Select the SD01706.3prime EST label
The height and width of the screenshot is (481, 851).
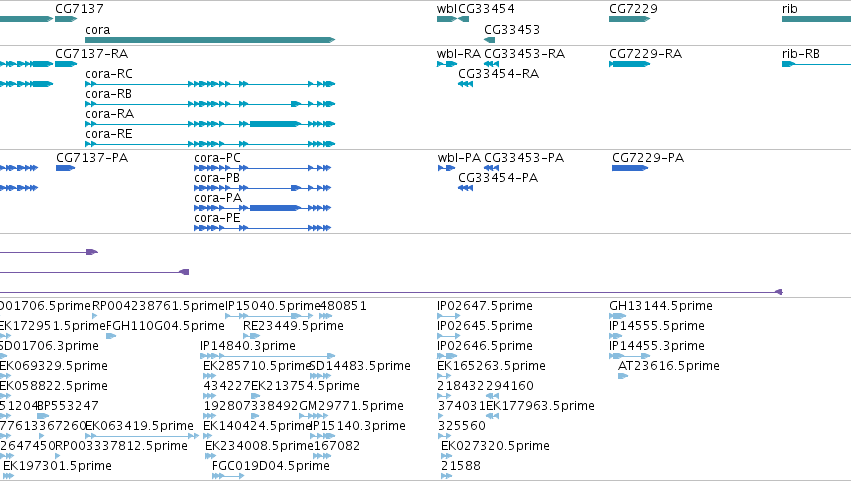pyautogui.click(x=49, y=346)
